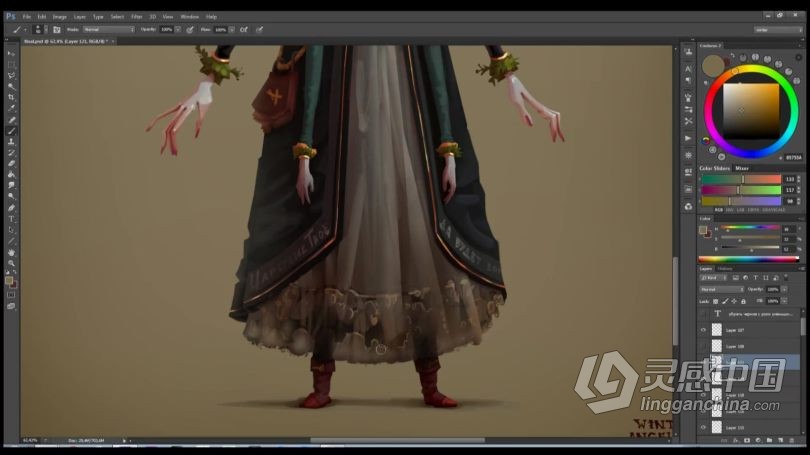810x455 pixels.
Task: Switch to the History tab
Action: (x=725, y=269)
